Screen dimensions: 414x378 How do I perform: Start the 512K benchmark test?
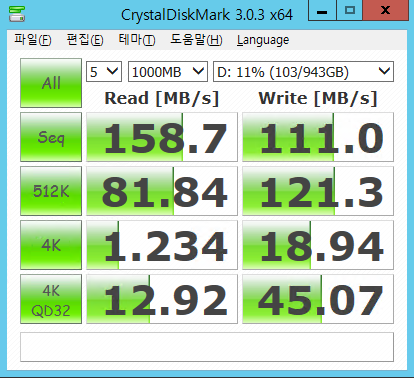tap(51, 191)
